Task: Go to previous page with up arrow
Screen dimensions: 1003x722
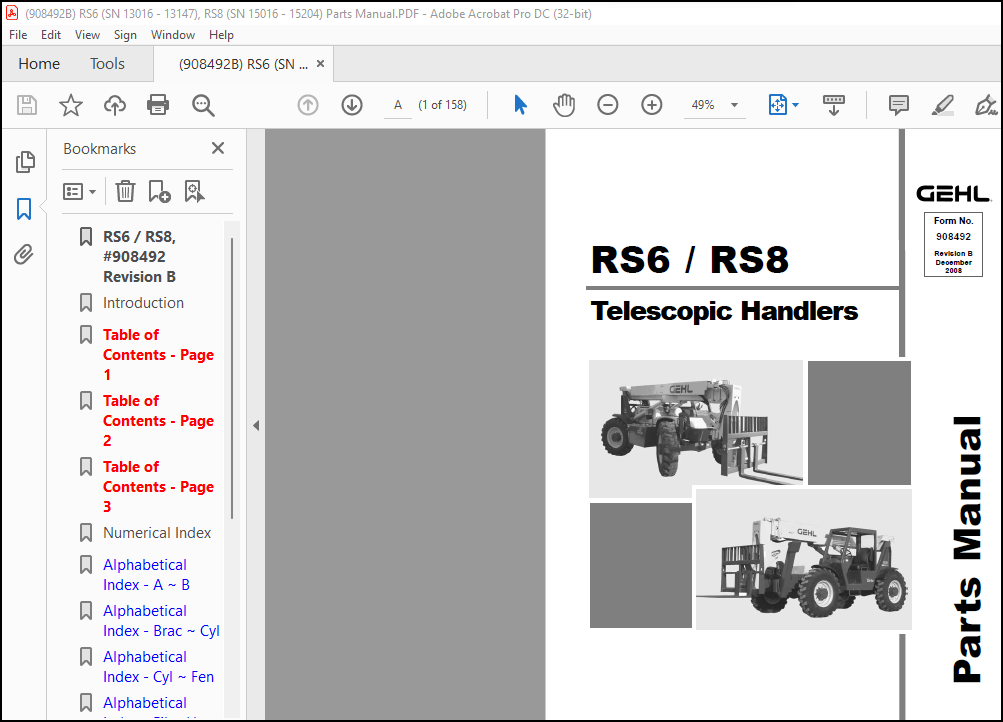Action: (308, 105)
